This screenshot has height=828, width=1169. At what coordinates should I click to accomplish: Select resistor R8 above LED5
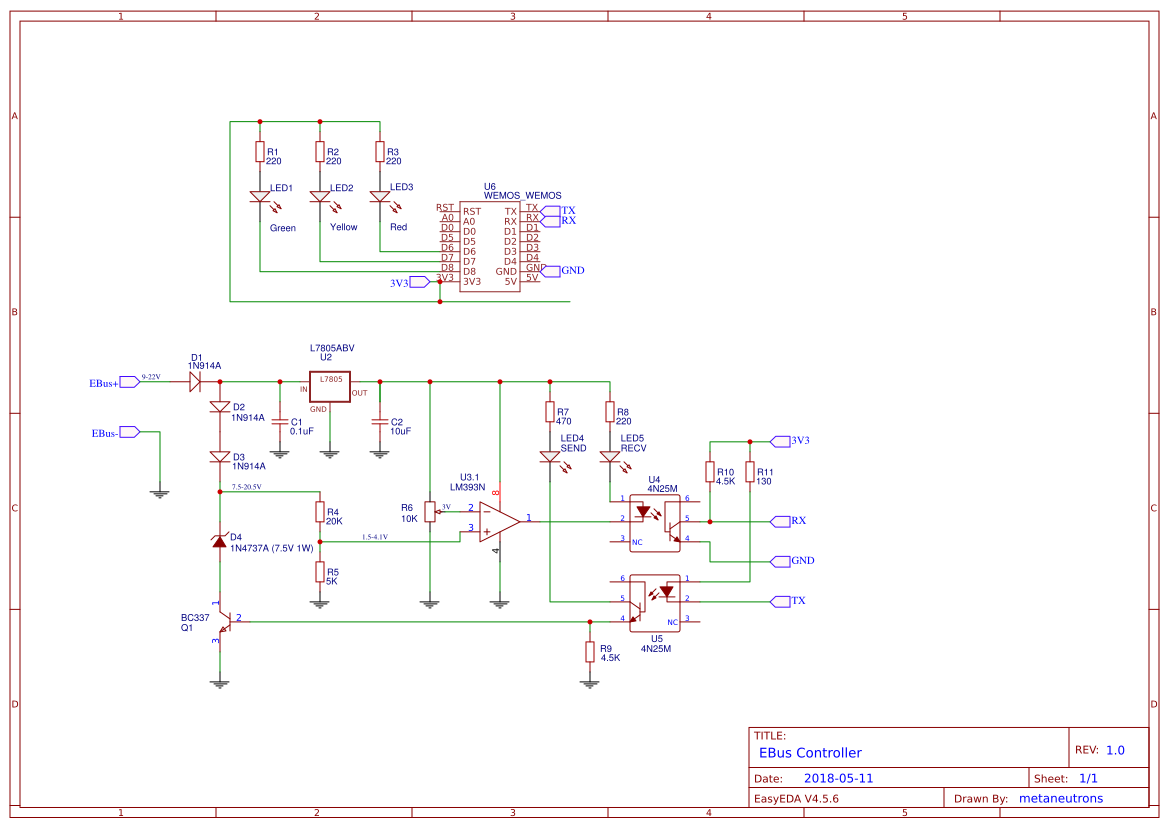point(610,412)
